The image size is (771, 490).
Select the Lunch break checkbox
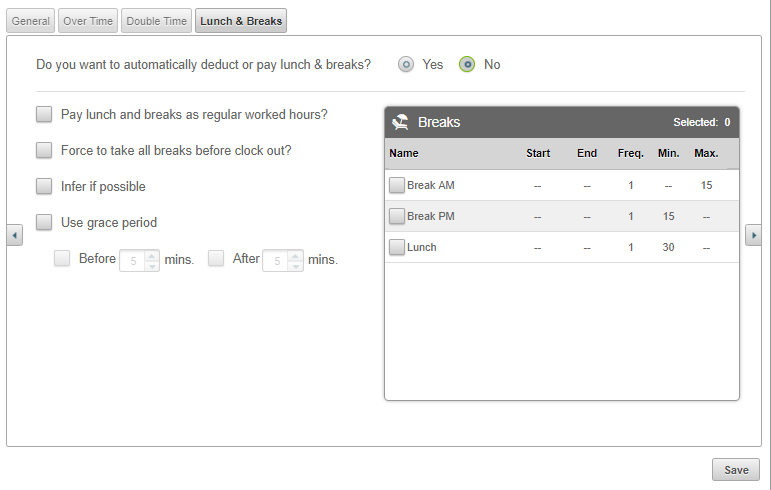(x=397, y=247)
